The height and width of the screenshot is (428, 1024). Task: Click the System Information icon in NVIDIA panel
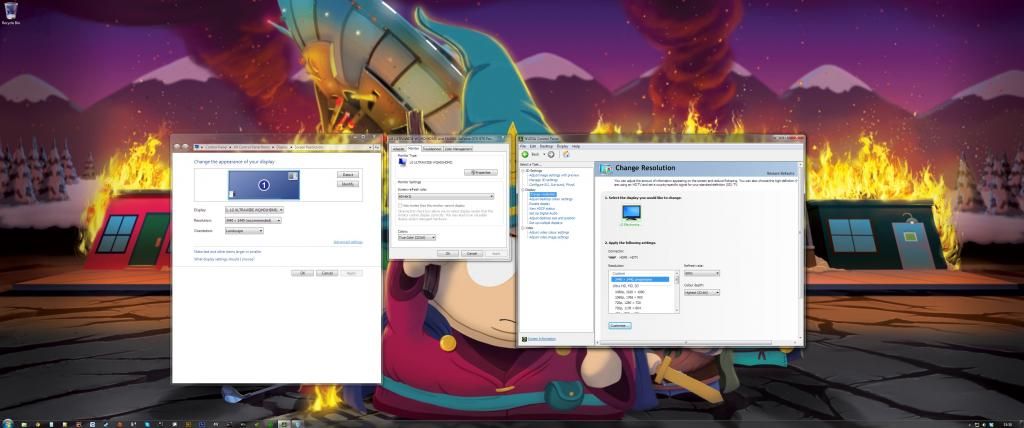pyautogui.click(x=523, y=338)
